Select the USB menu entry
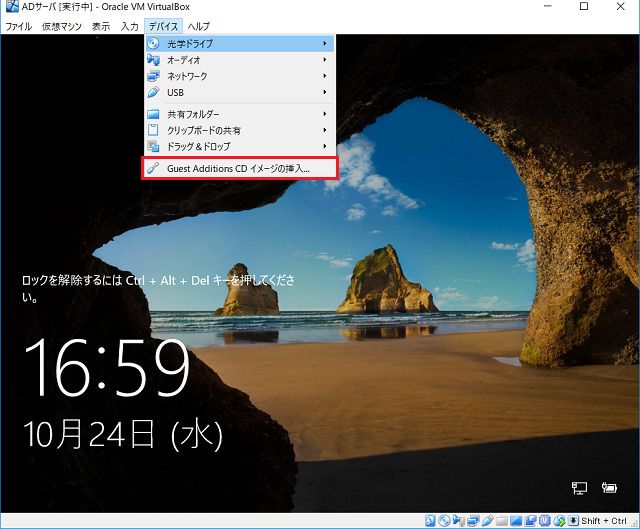Screen dimensions: 640x529 click(x=175, y=92)
